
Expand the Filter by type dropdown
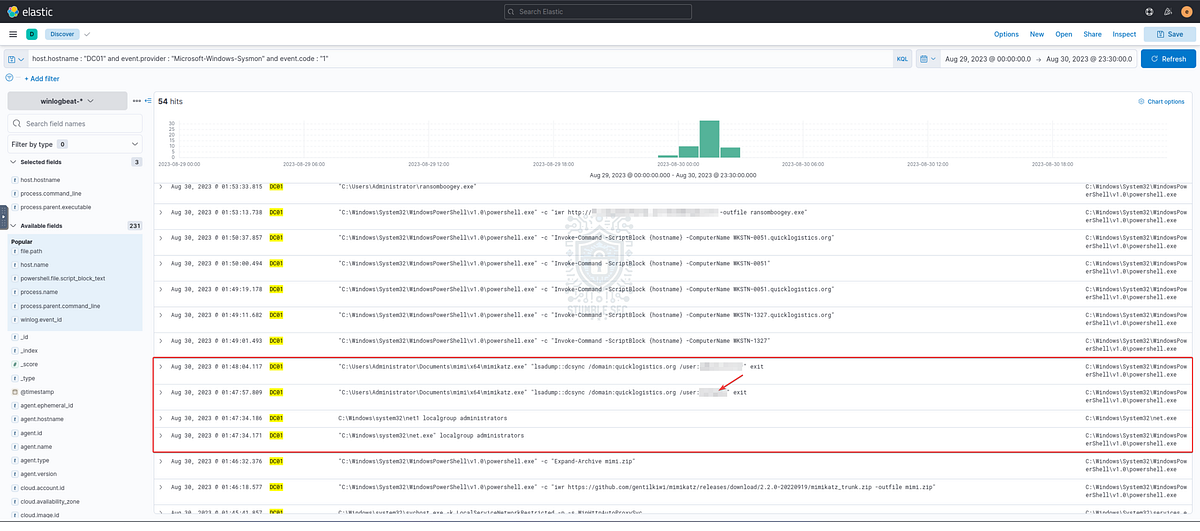coord(75,144)
